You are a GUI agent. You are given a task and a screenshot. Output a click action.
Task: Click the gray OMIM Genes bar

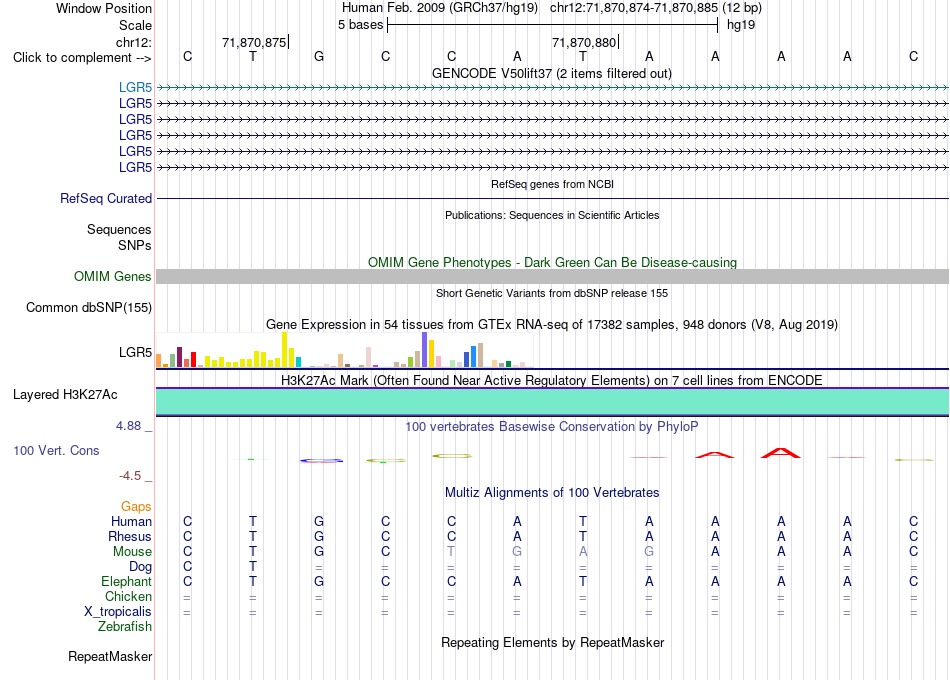[x=552, y=276]
